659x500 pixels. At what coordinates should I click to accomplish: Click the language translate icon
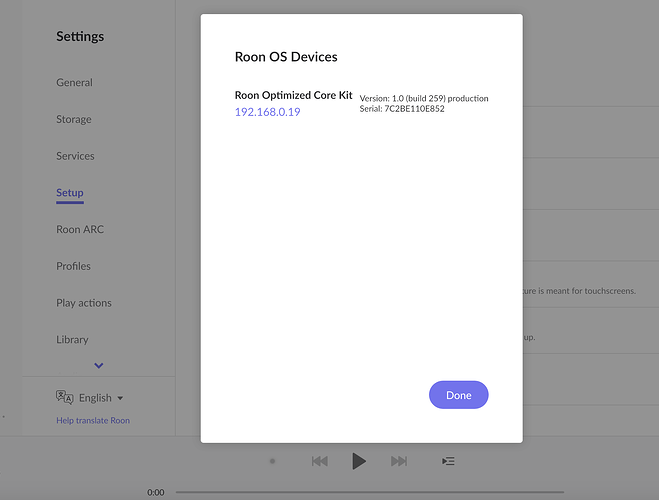65,397
